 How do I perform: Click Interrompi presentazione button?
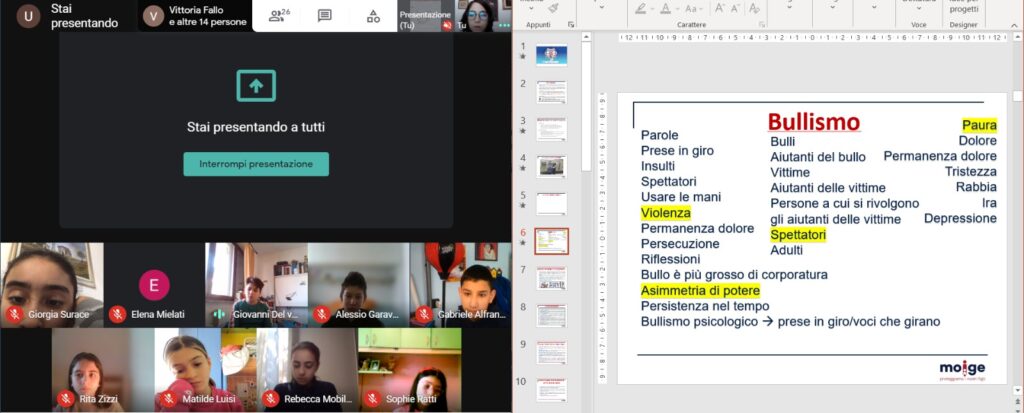pos(256,164)
